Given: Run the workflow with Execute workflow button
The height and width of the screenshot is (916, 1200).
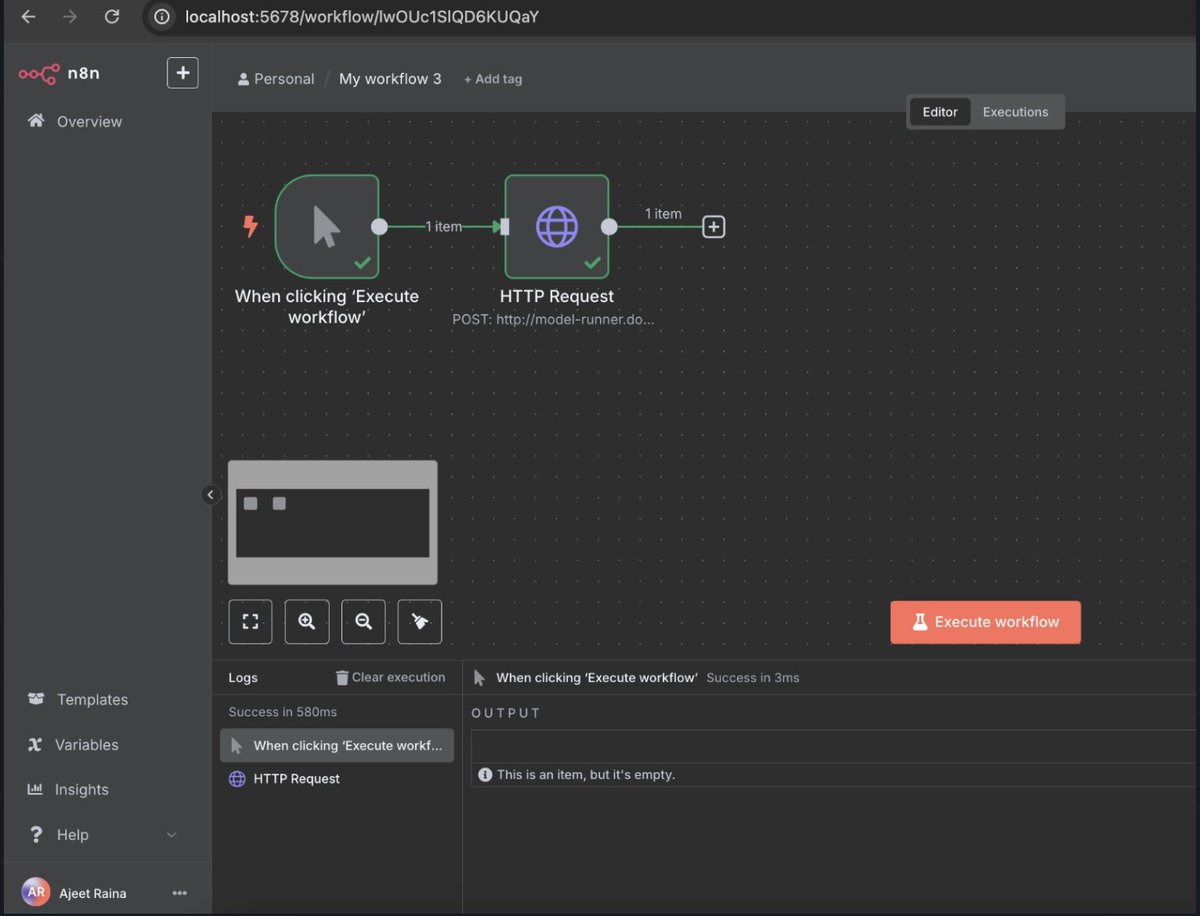Looking at the screenshot, I should pyautogui.click(x=985, y=621).
